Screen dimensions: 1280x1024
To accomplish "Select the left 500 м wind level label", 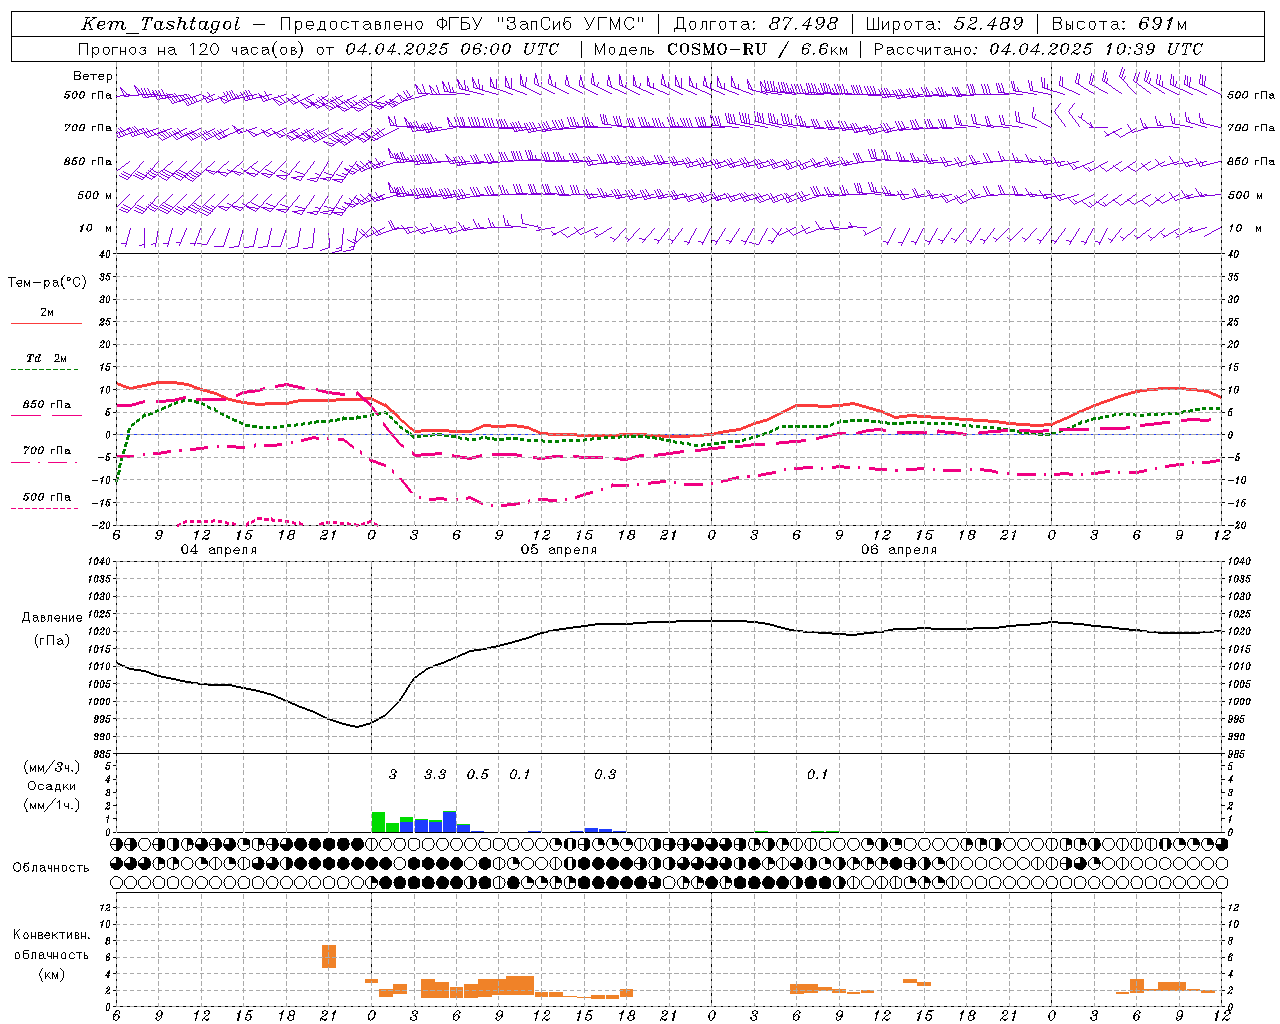I will point(95,195).
